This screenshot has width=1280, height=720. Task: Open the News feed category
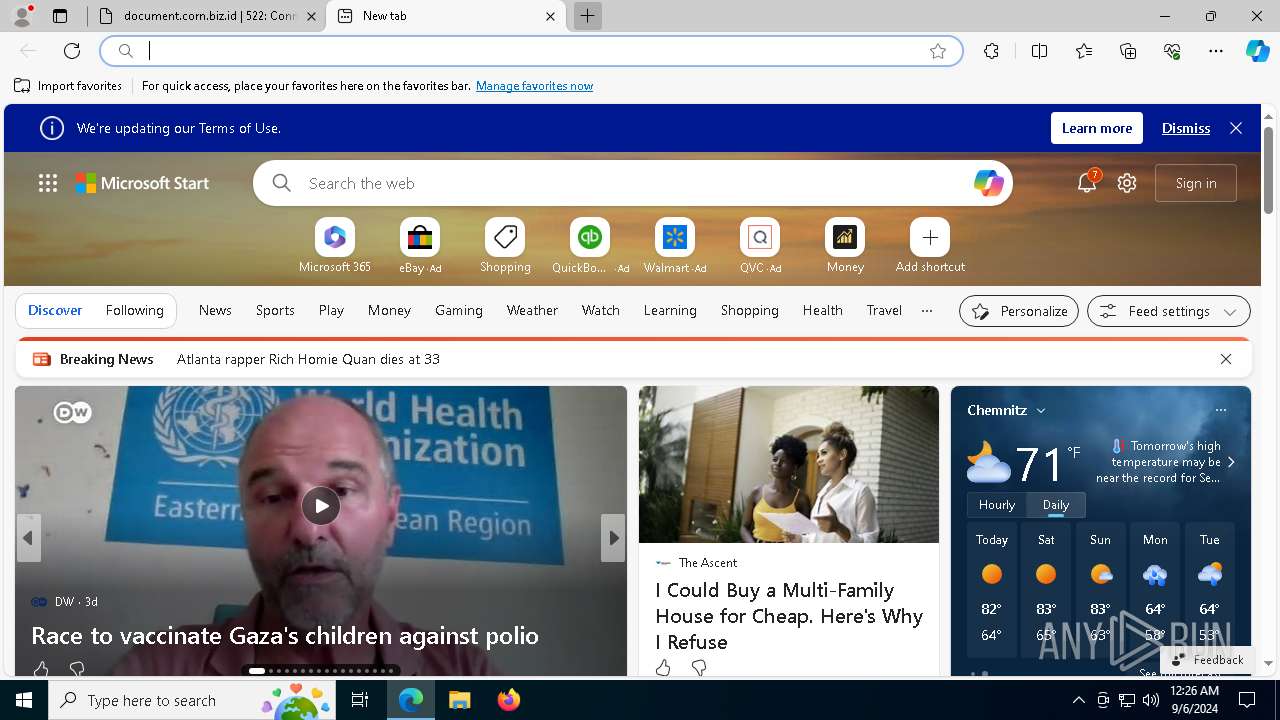coord(215,311)
